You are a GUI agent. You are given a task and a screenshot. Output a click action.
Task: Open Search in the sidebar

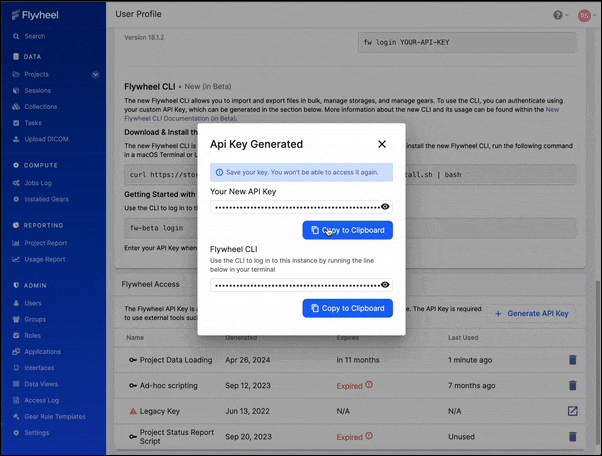point(35,36)
